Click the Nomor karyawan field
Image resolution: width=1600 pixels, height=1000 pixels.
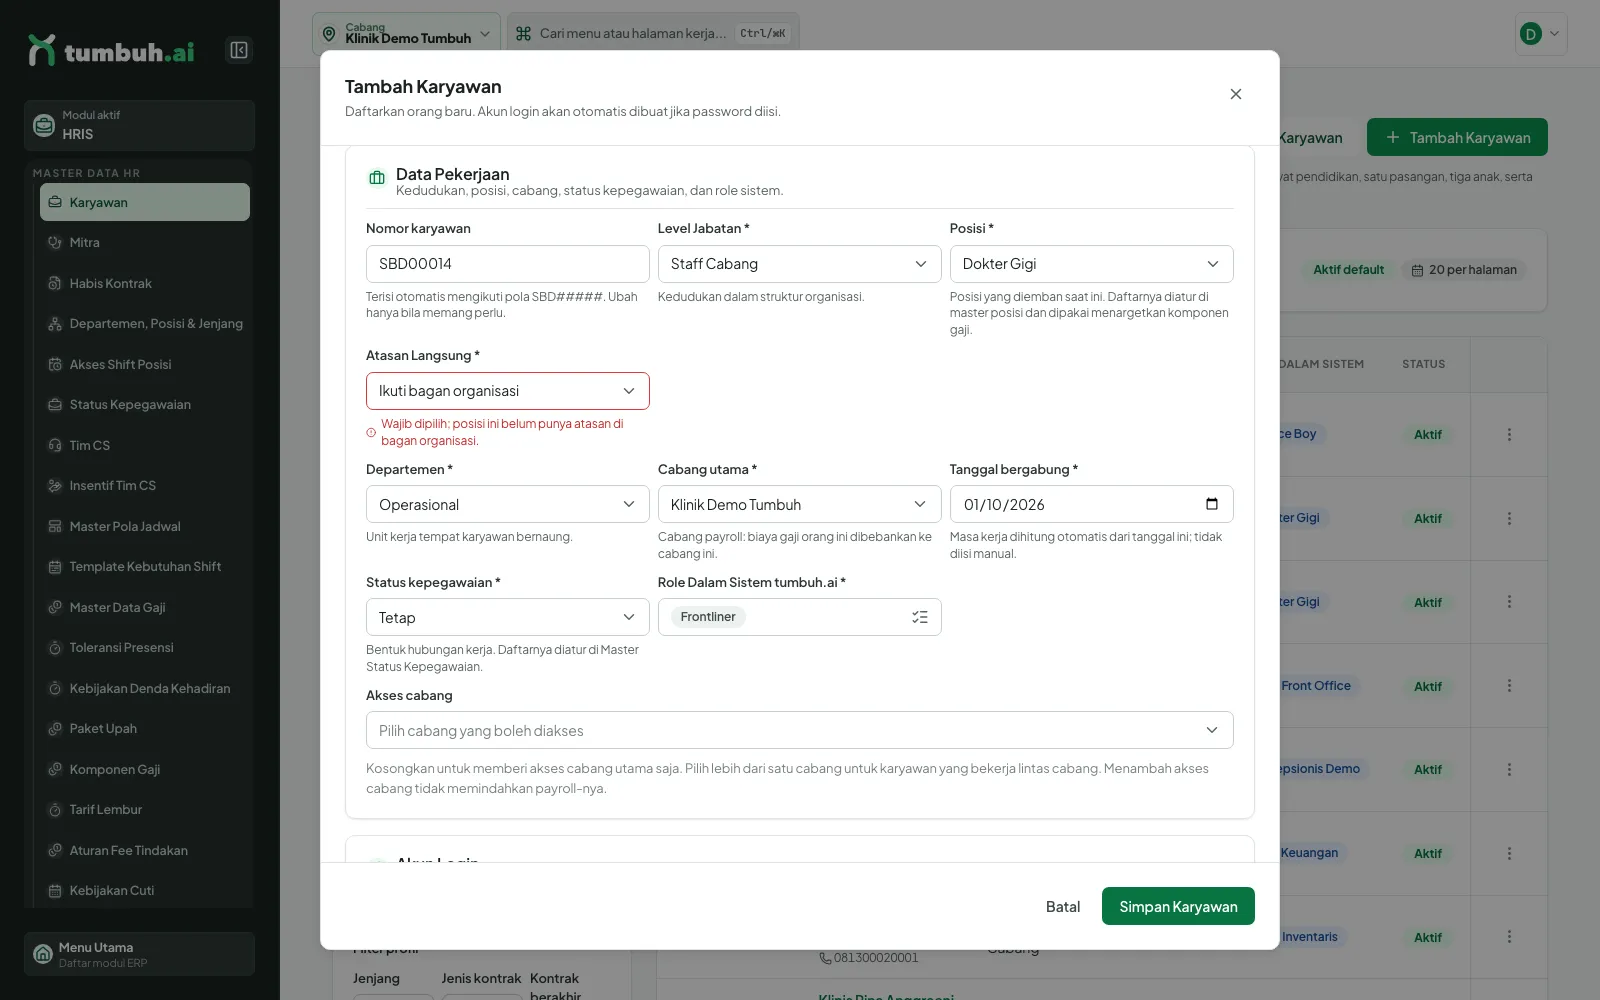[x=507, y=264]
